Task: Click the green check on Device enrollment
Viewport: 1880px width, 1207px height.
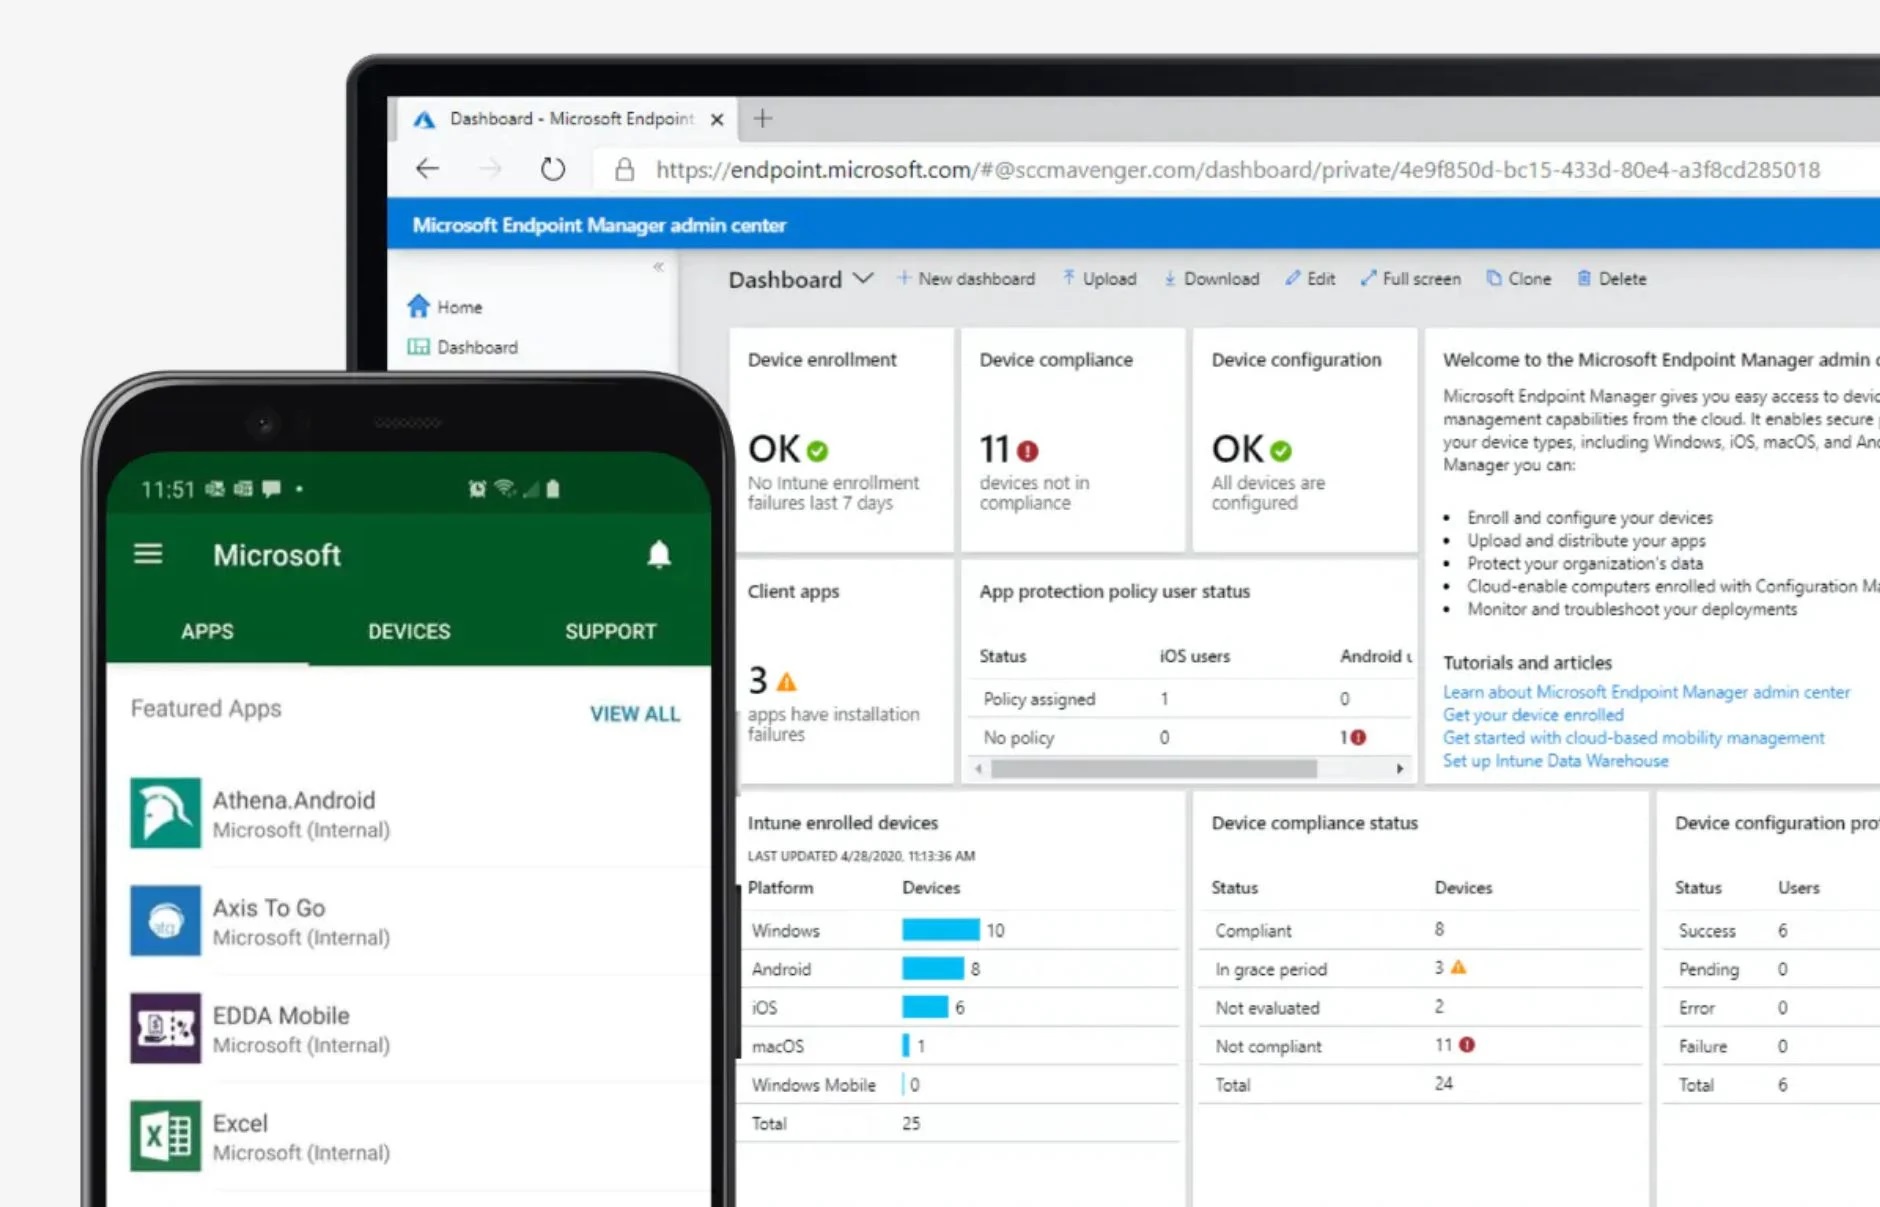Action: [817, 451]
